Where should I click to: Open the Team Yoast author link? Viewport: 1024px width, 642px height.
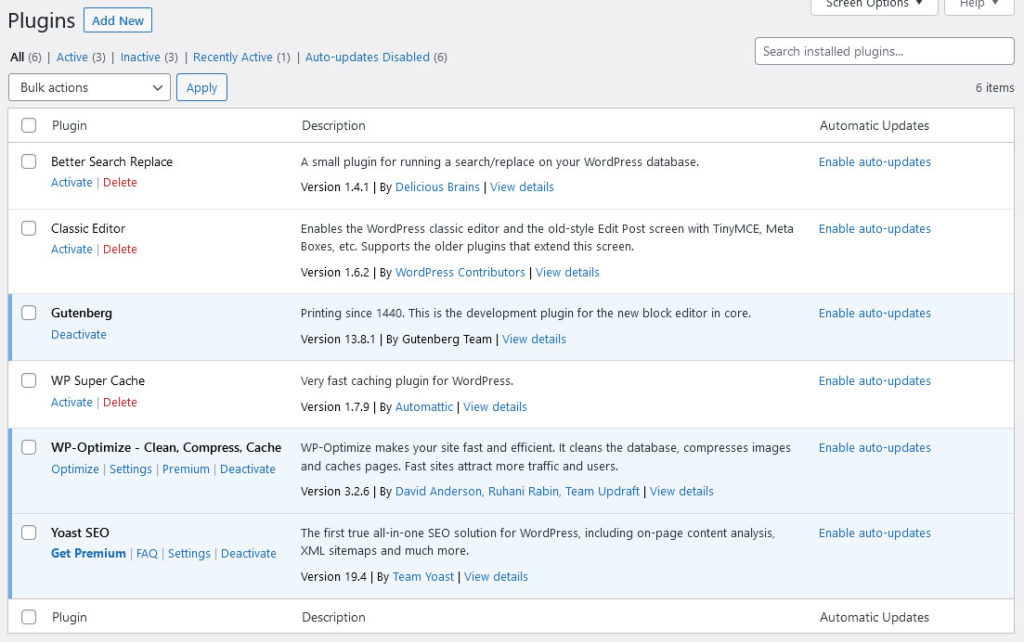[423, 577]
